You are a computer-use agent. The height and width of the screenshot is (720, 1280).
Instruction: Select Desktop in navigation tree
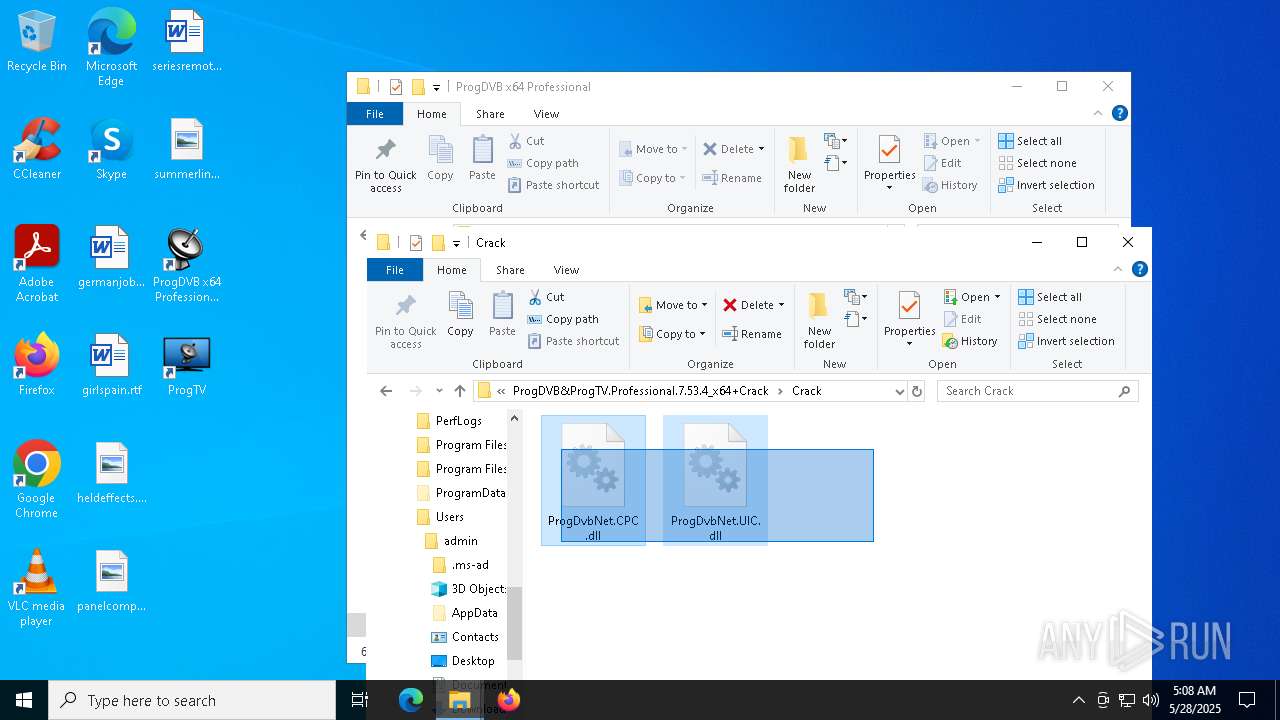pos(463,661)
